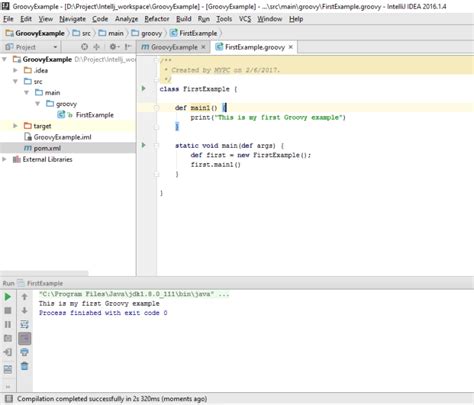Click the scroll from source target icon
This screenshot has height=405, width=474.
(x=84, y=47)
